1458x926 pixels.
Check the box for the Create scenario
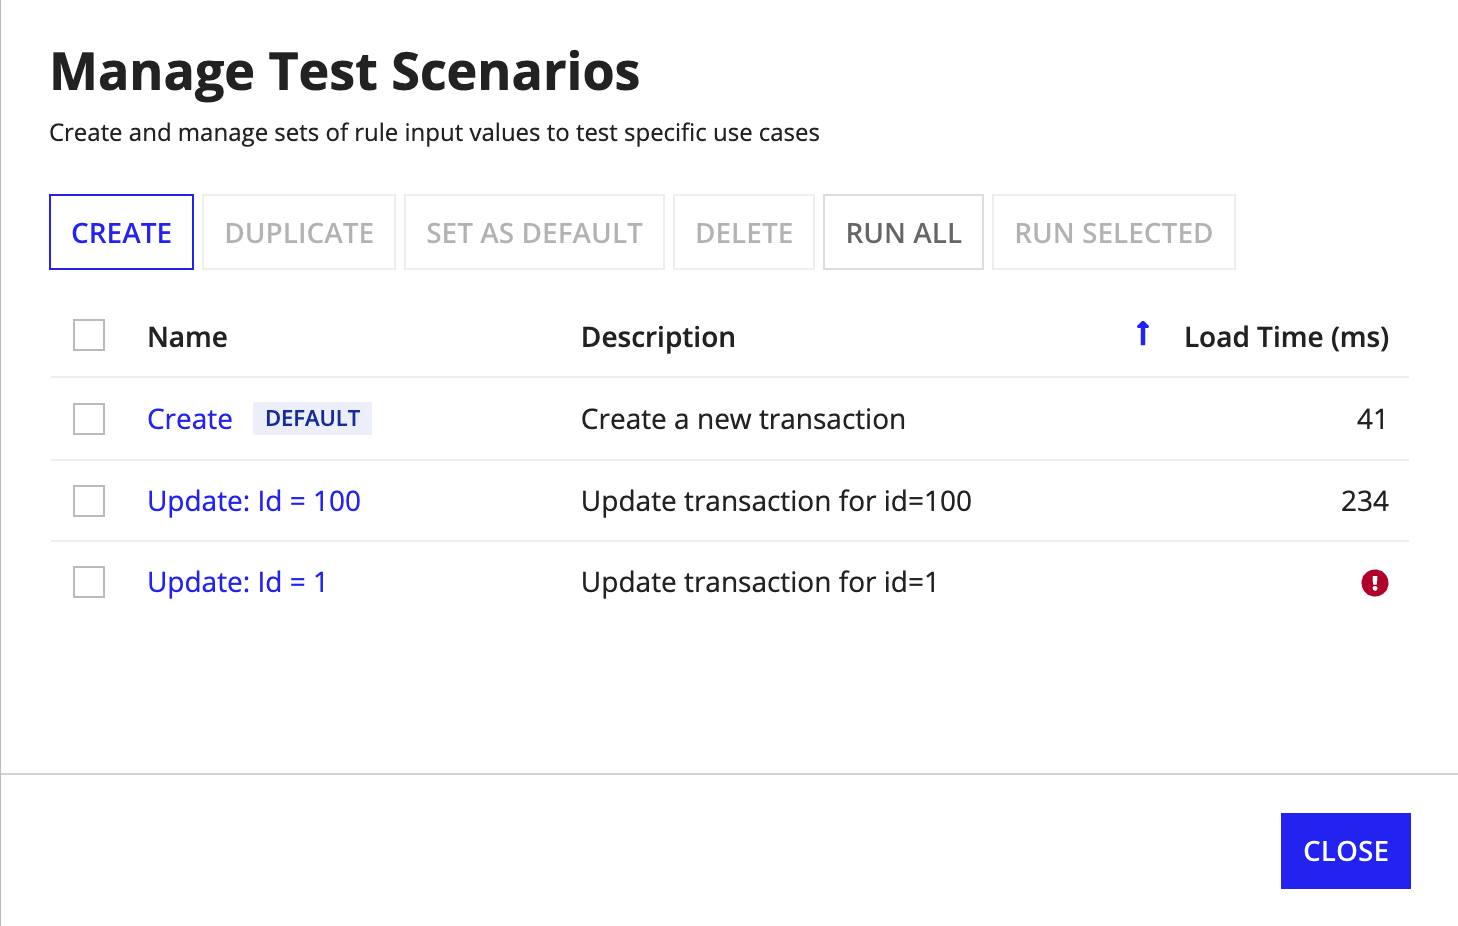89,418
